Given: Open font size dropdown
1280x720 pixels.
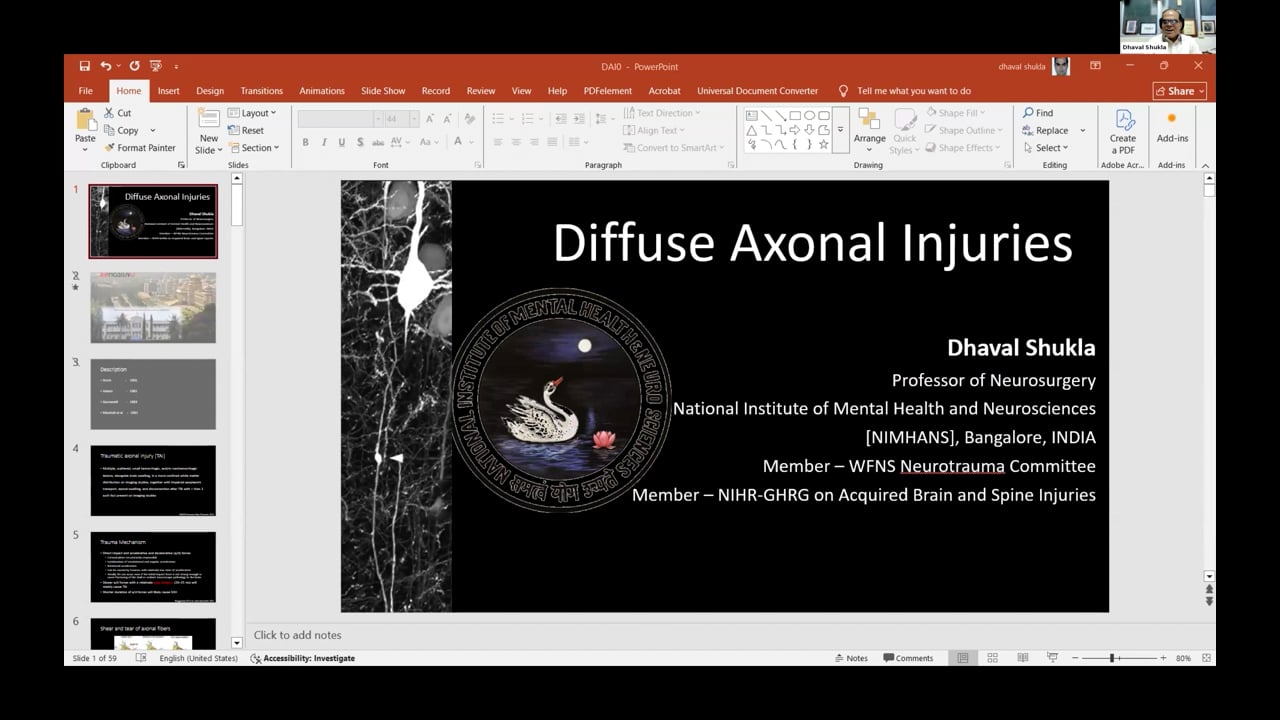Looking at the screenshot, I should coord(413,118).
